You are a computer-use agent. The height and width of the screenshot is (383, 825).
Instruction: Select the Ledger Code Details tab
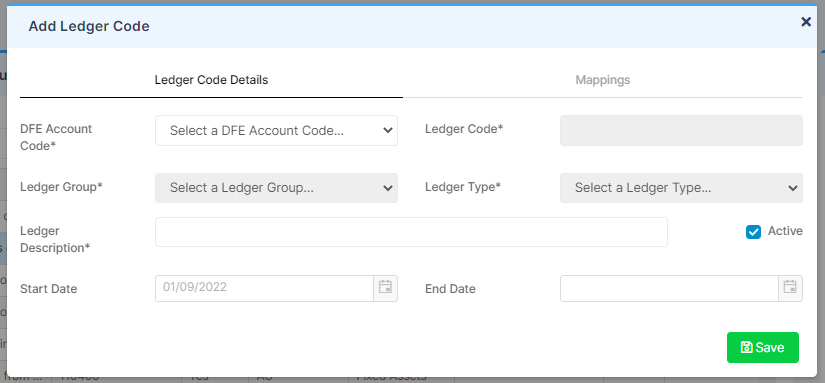(212, 80)
